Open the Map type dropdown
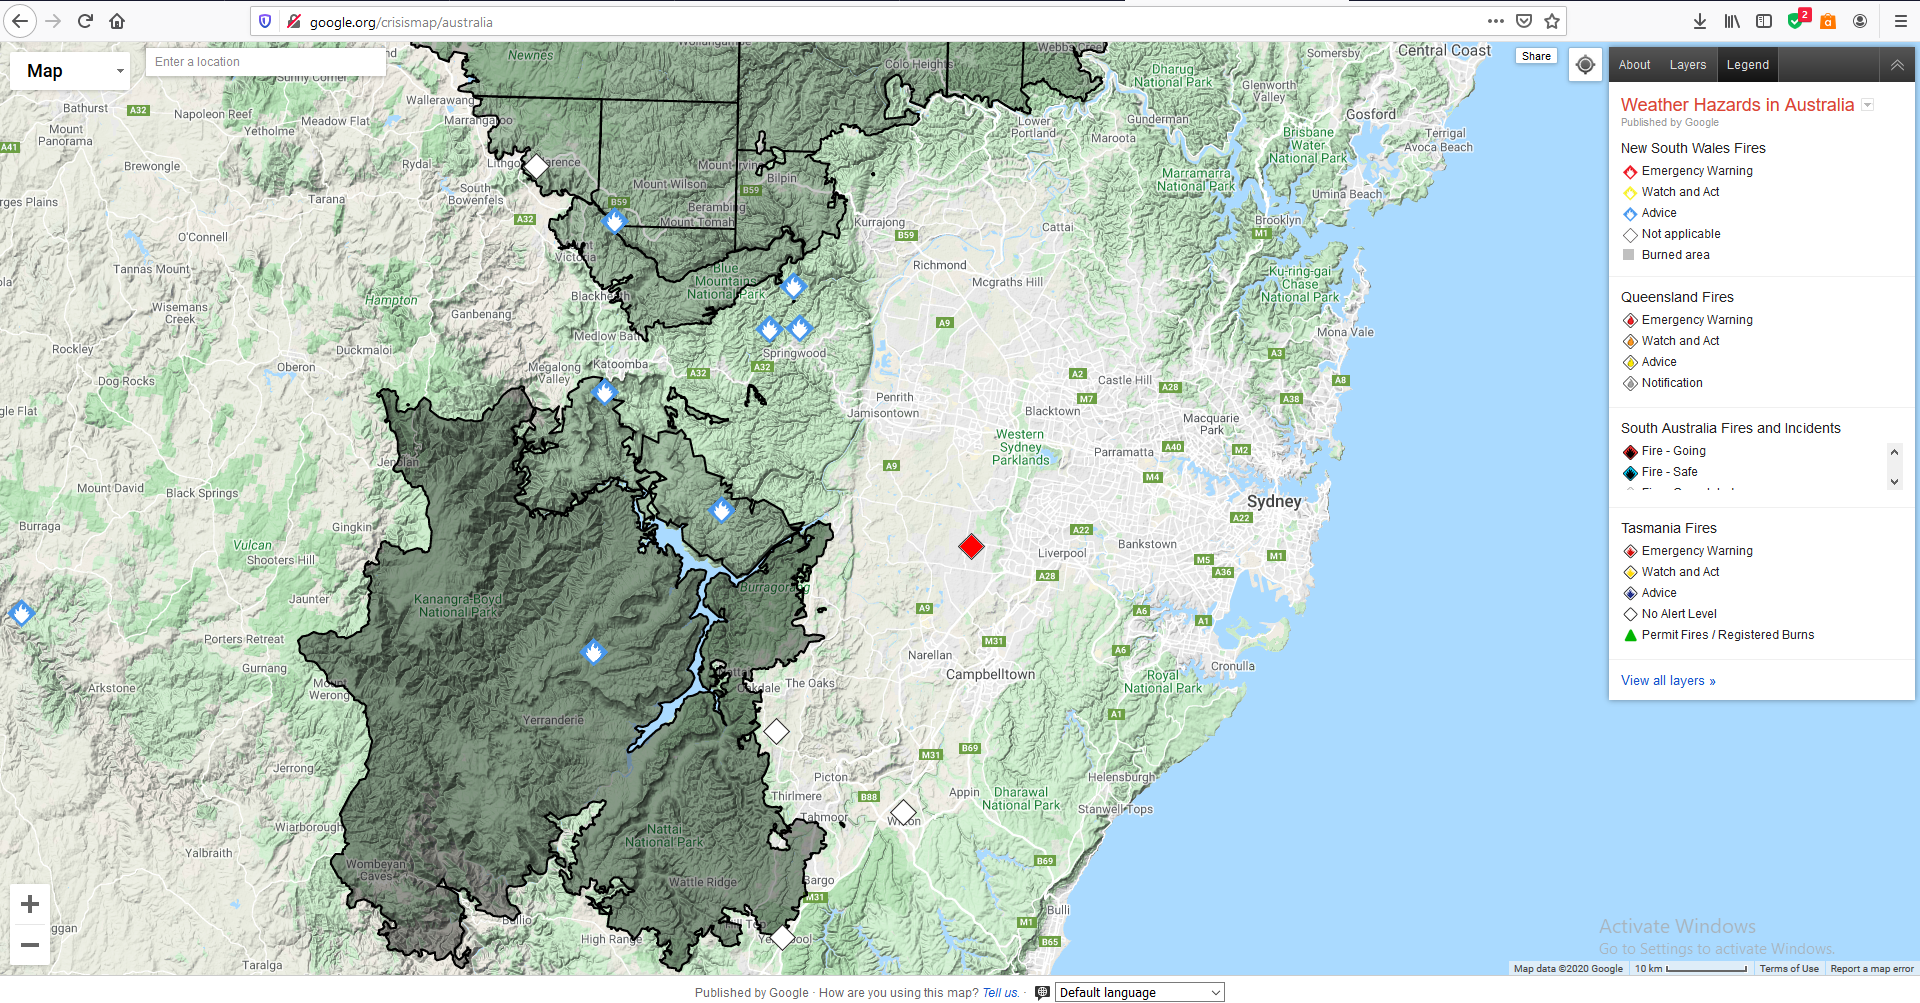 70,71
